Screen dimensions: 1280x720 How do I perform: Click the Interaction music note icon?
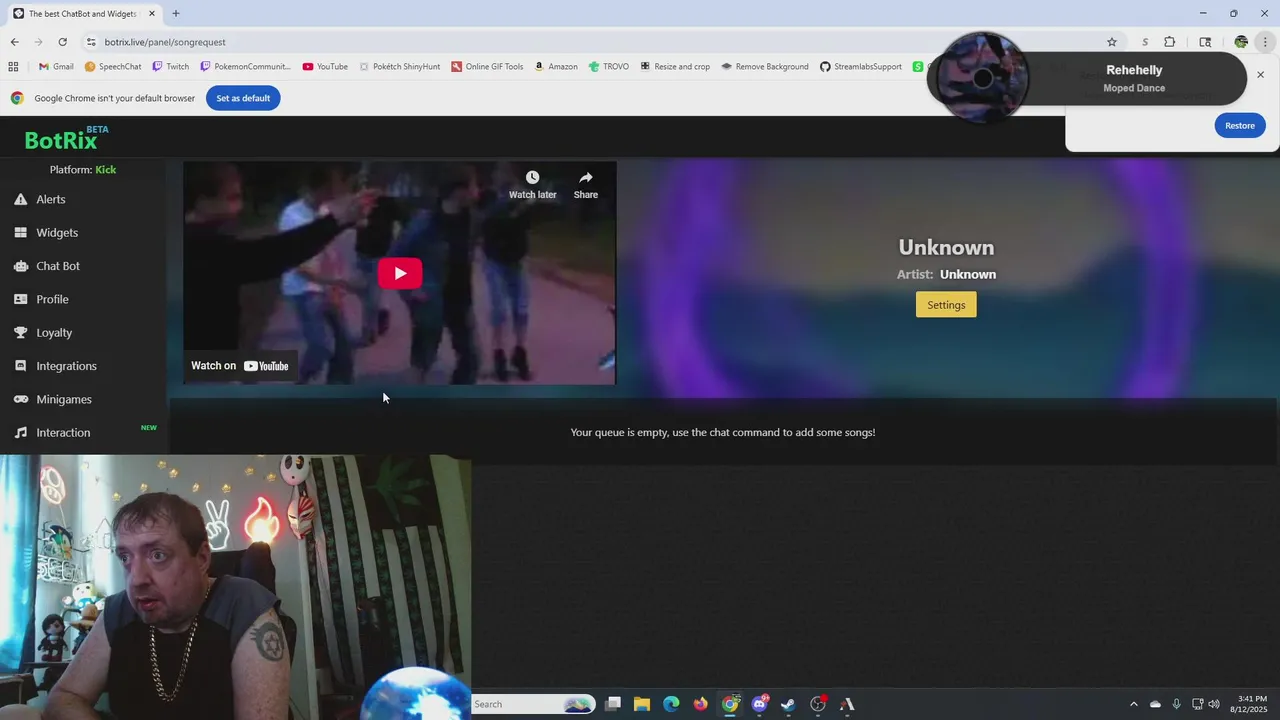[x=20, y=432]
